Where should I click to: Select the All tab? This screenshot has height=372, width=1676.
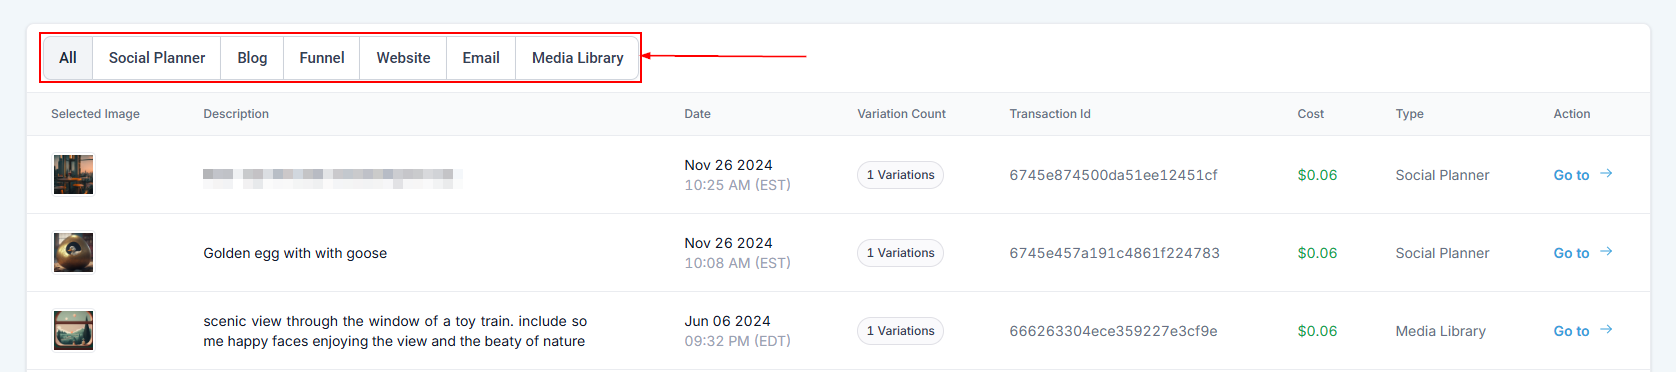[x=68, y=58]
